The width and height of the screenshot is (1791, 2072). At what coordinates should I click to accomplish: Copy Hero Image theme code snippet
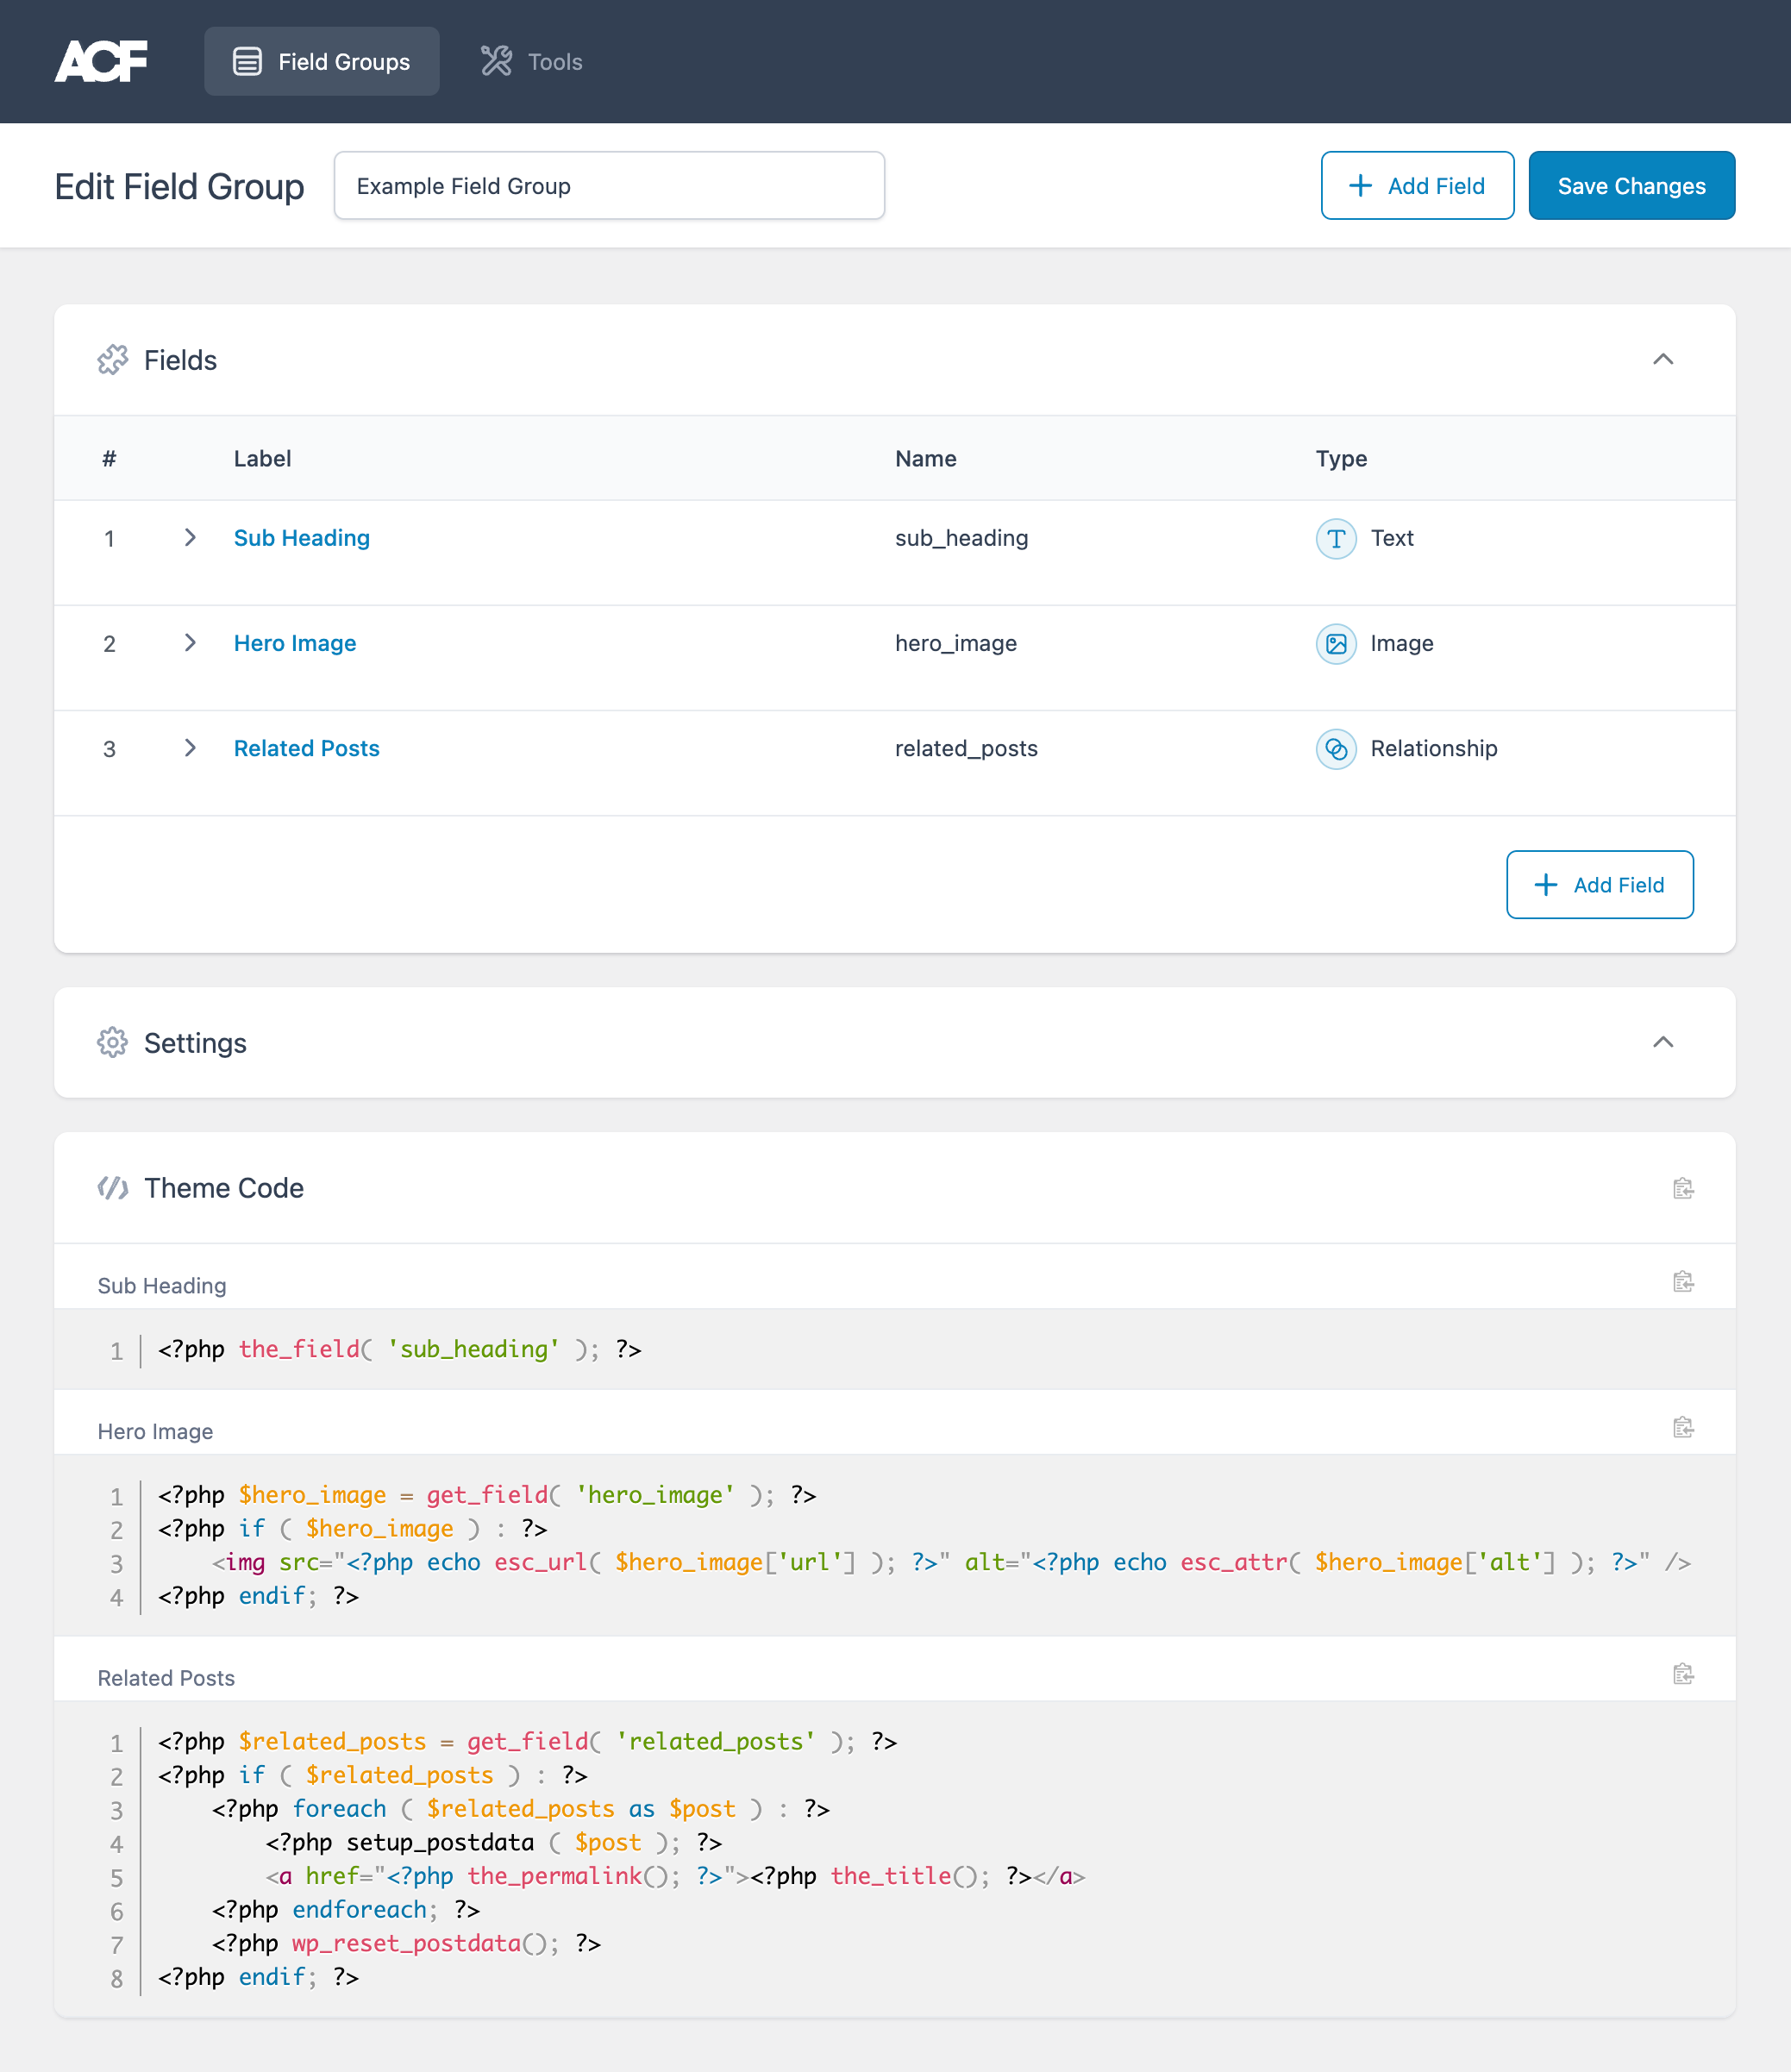click(1683, 1427)
